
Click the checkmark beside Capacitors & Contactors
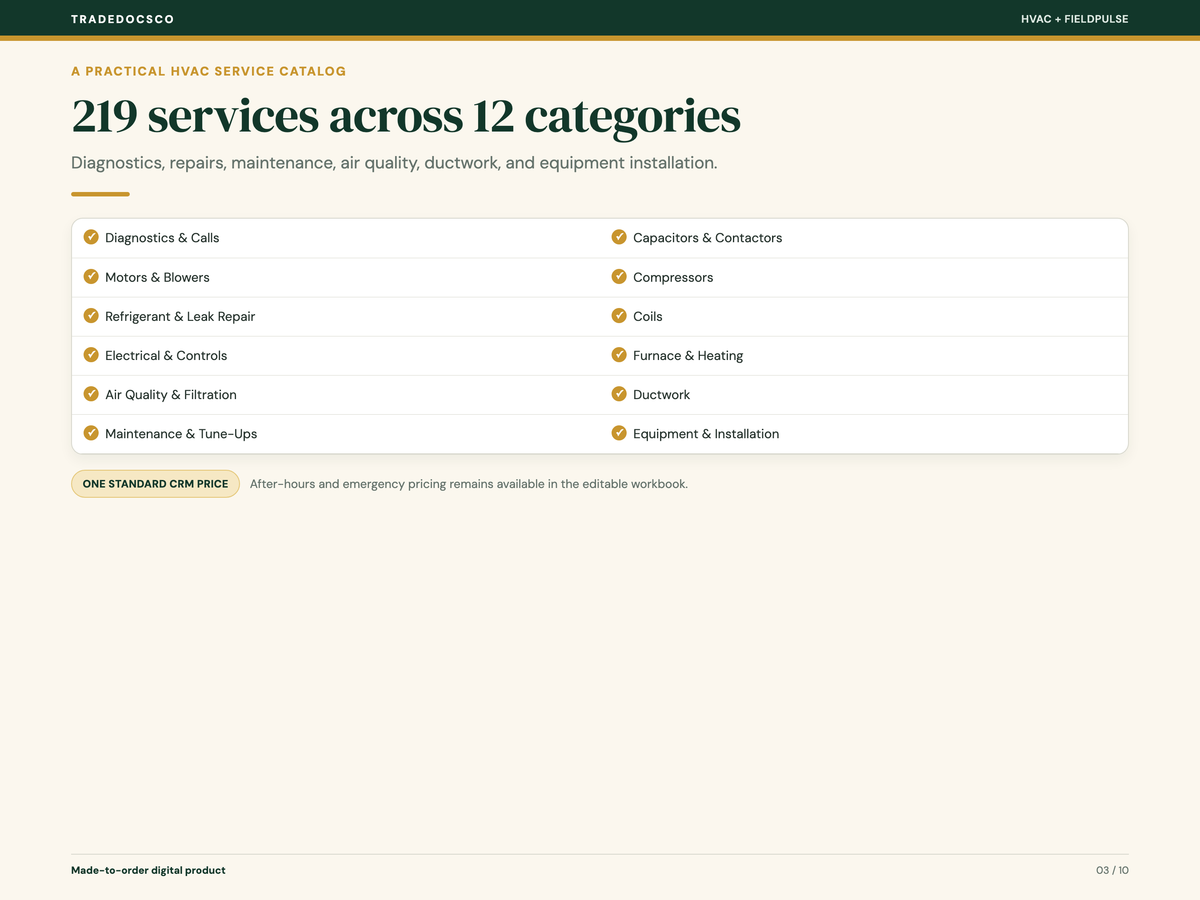619,237
